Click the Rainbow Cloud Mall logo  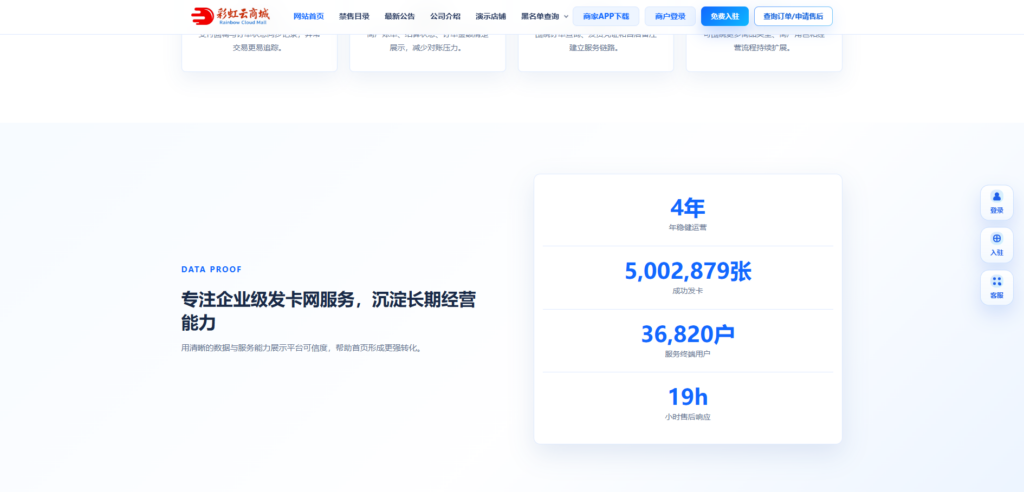tap(230, 16)
